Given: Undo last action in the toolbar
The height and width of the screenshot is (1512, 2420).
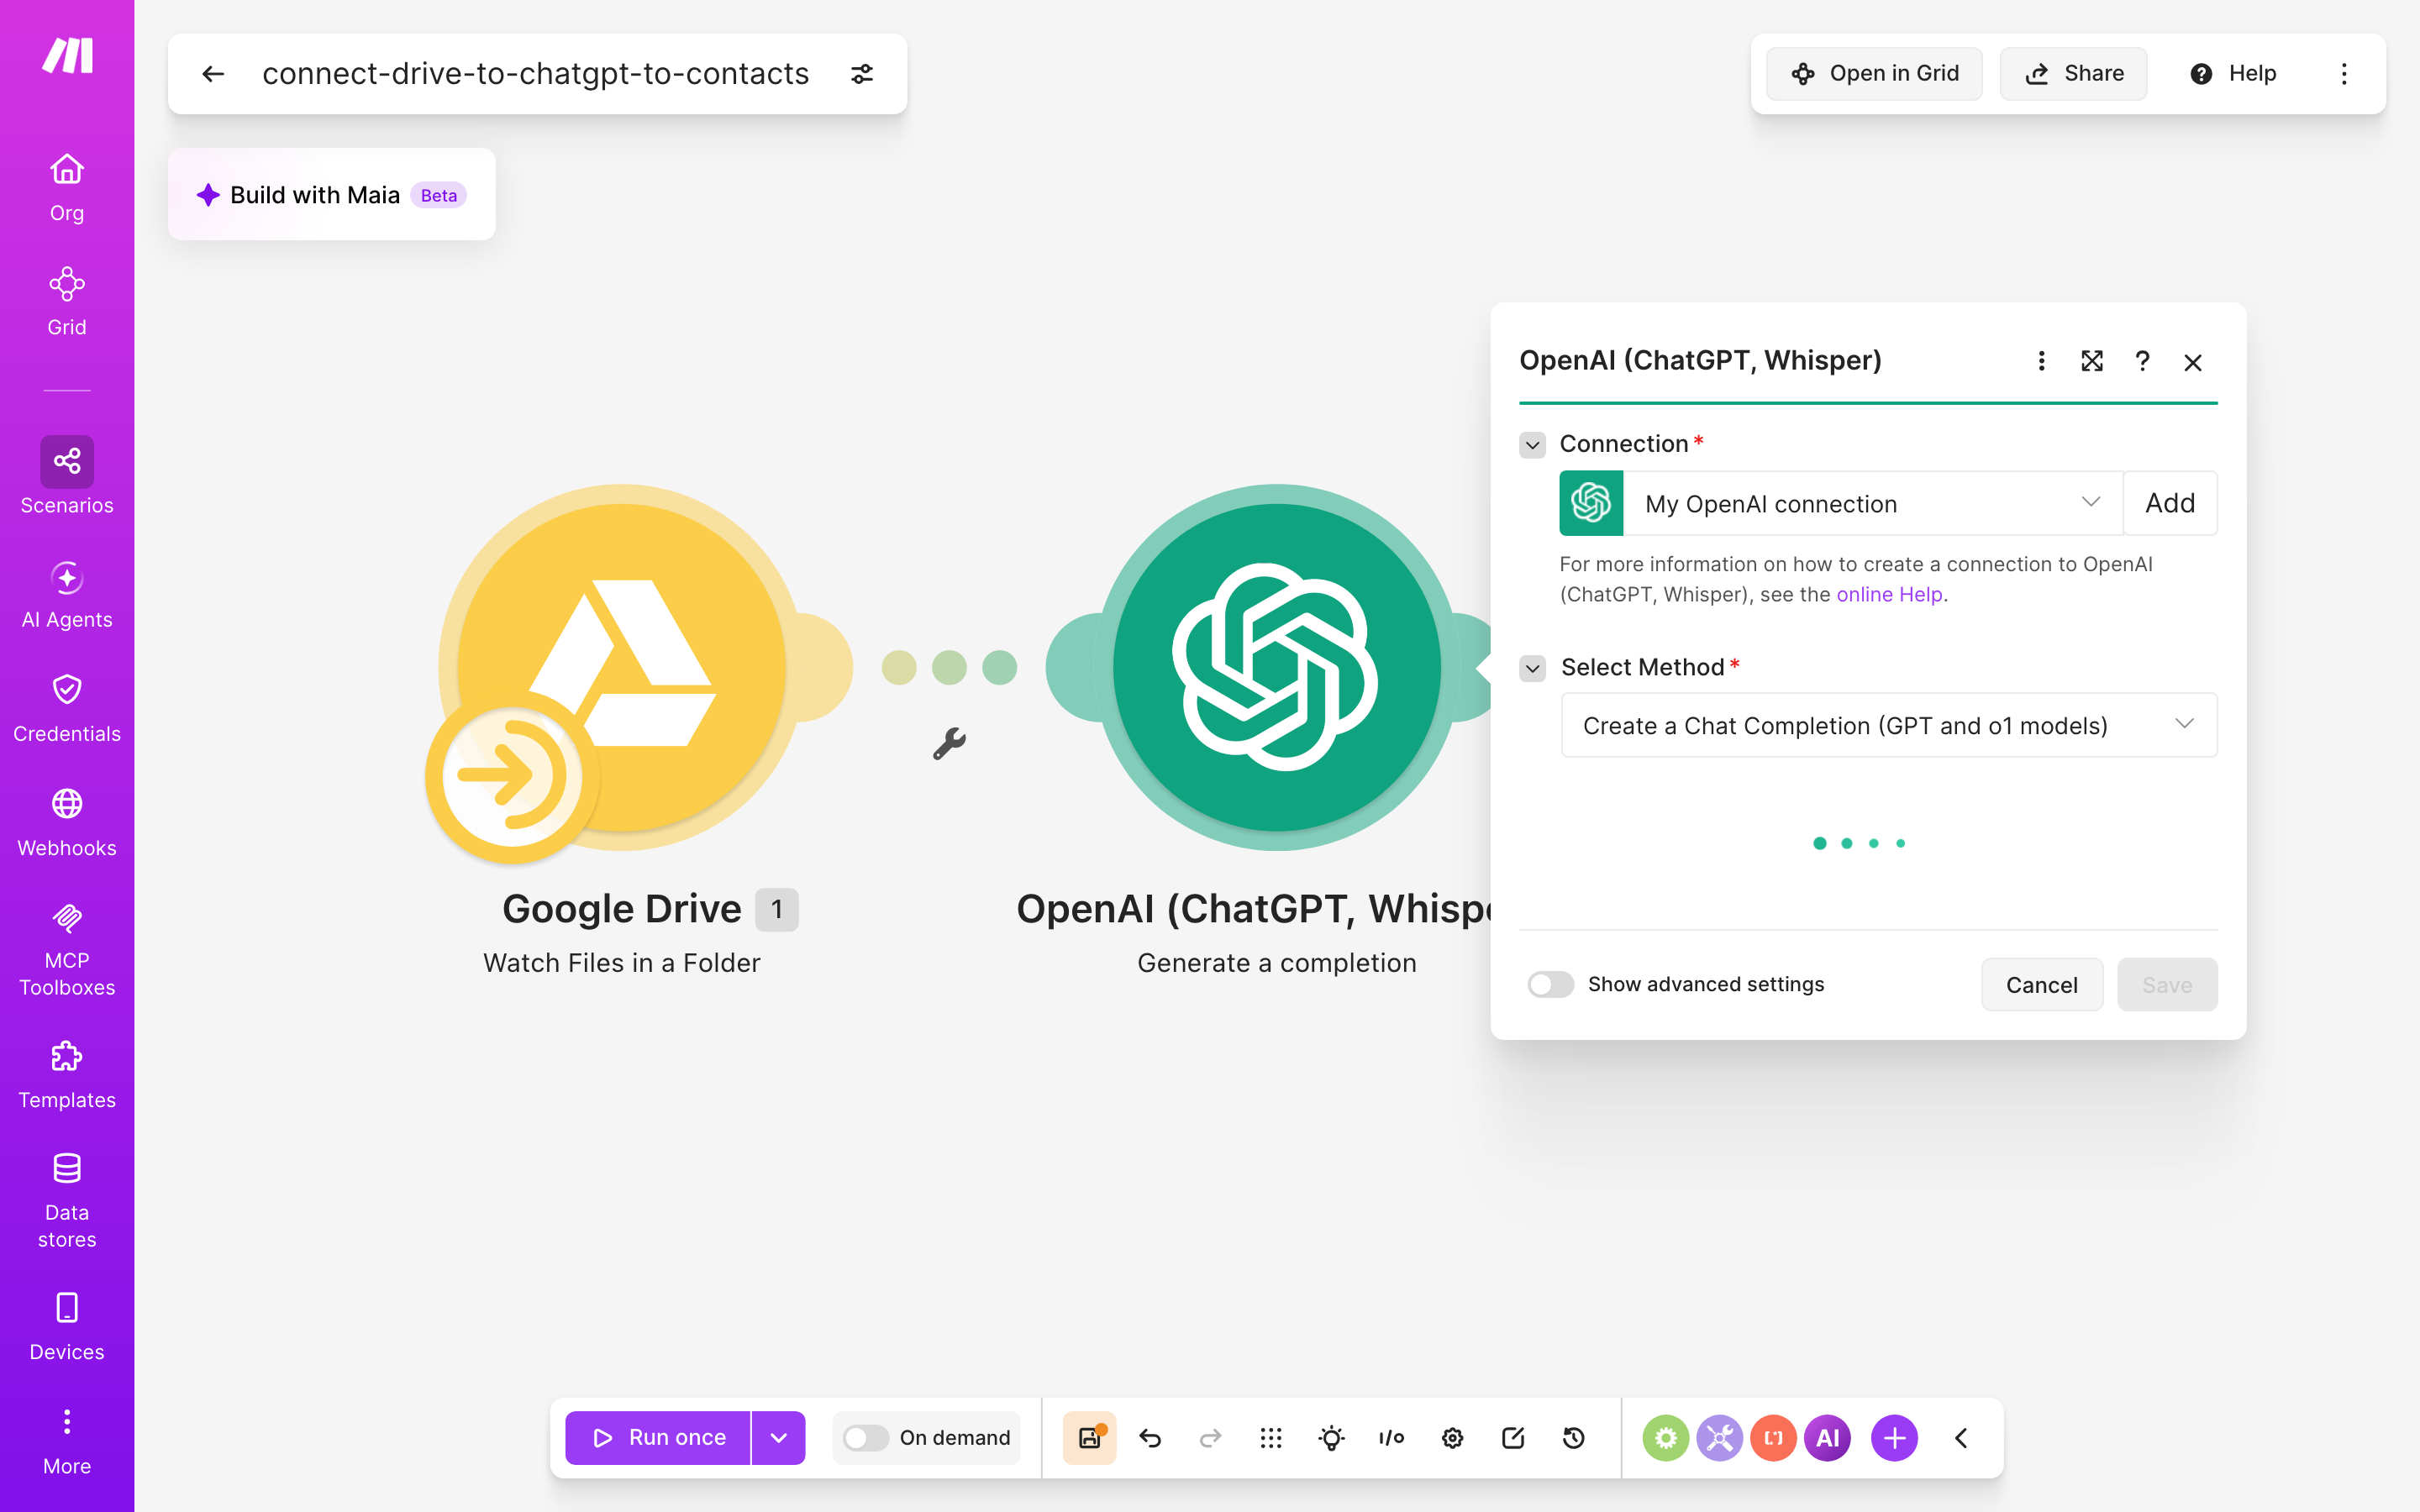Looking at the screenshot, I should click(x=1150, y=1438).
